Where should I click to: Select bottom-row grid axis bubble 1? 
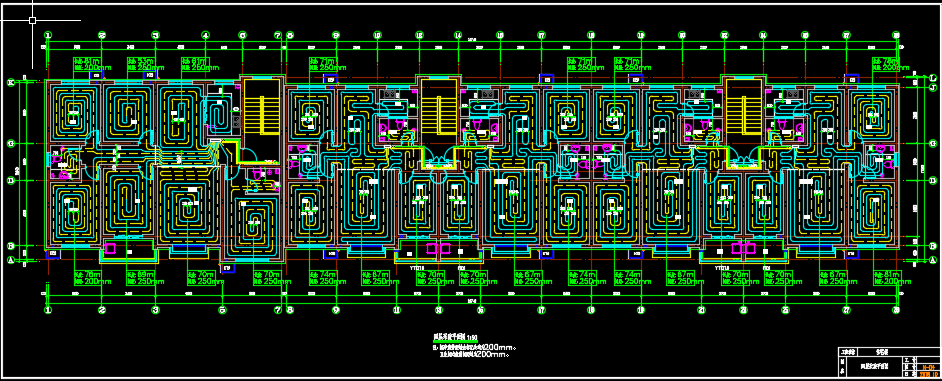pos(48,310)
